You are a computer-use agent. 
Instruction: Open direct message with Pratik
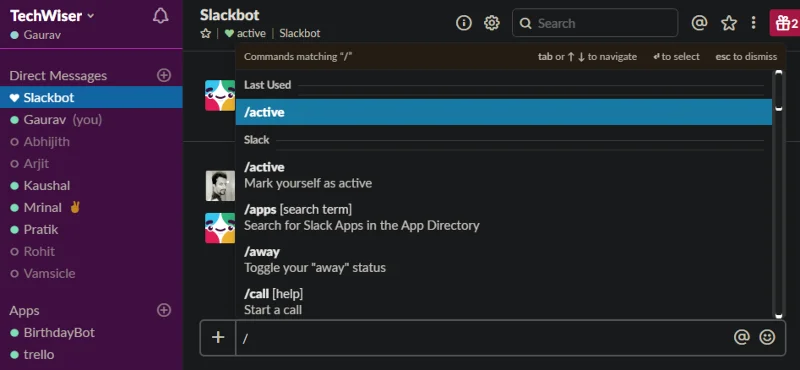pyautogui.click(x=91, y=230)
